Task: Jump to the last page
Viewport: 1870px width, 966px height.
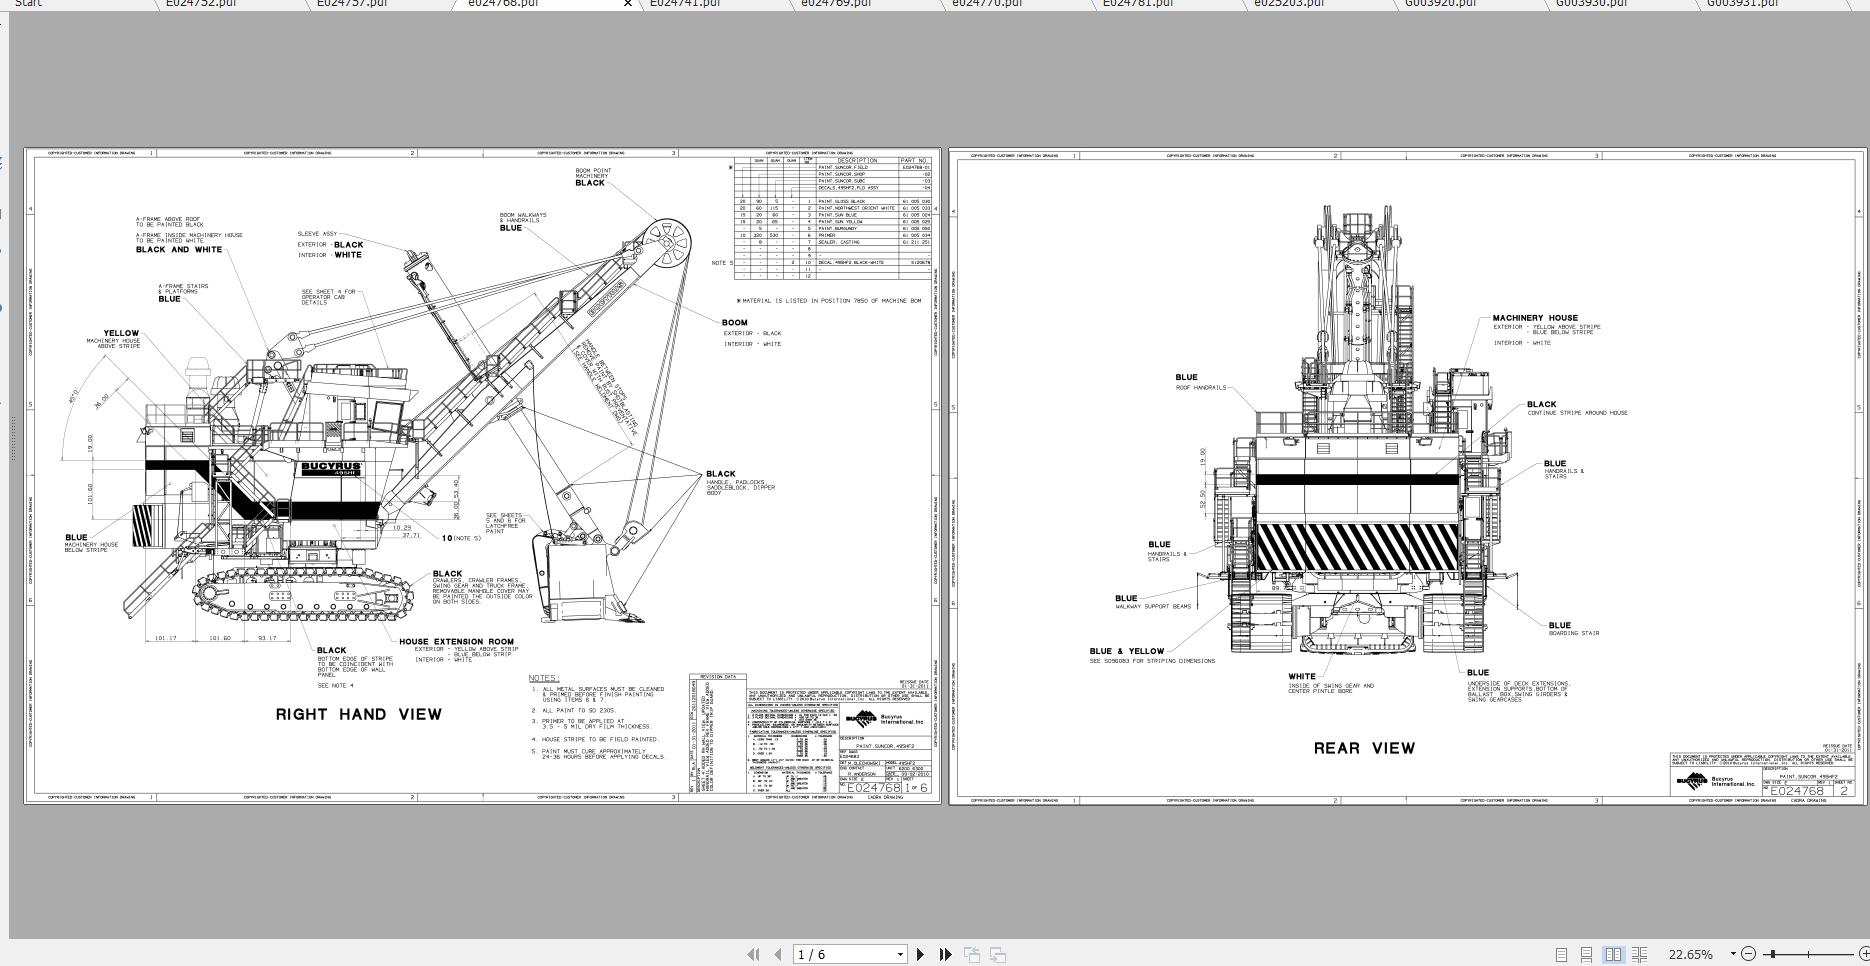Action: point(946,953)
